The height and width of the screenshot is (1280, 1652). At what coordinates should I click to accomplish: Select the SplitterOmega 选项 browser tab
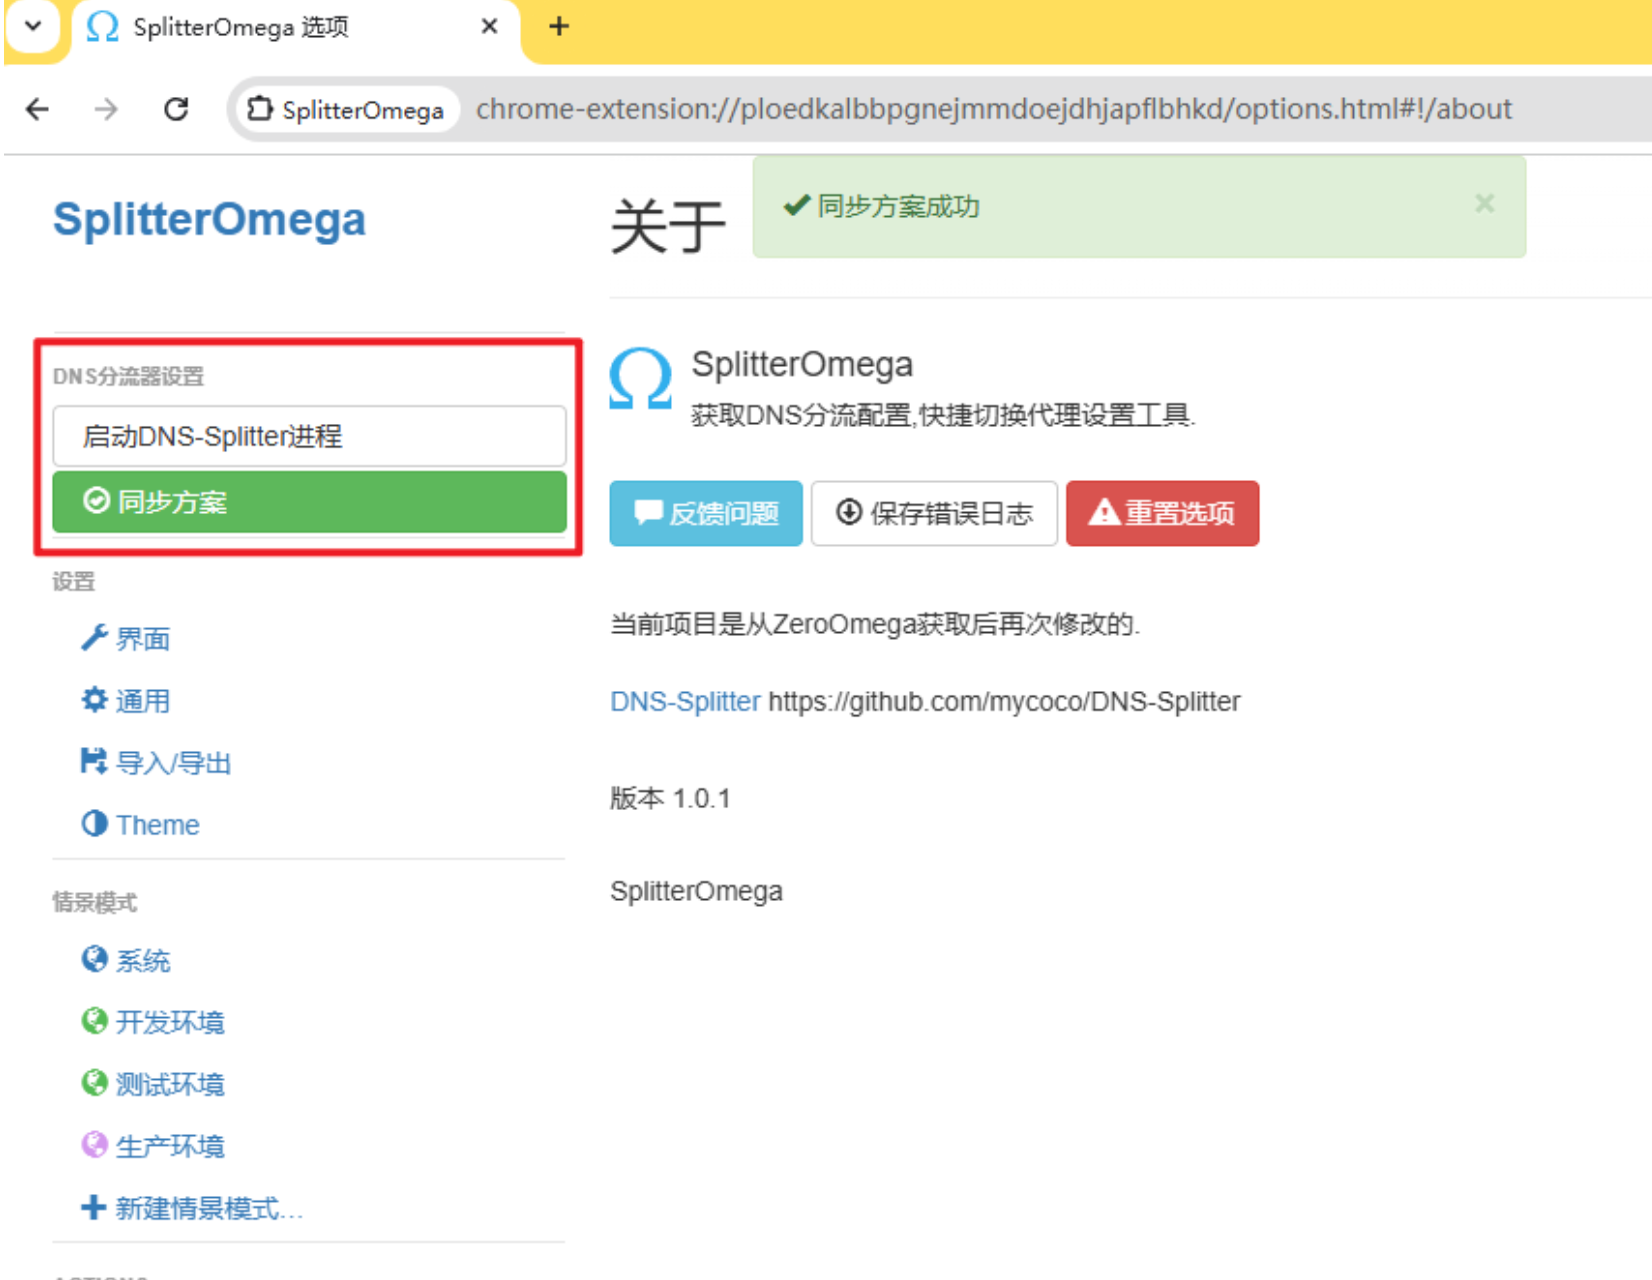tap(295, 30)
